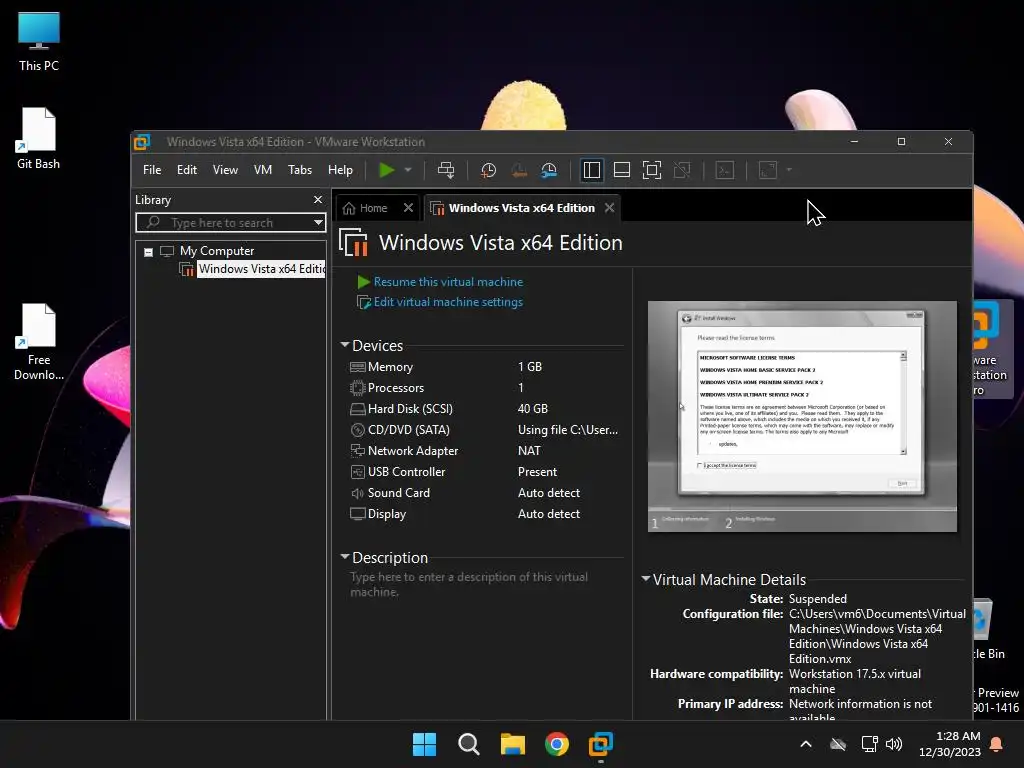Open the View menu

225,170
